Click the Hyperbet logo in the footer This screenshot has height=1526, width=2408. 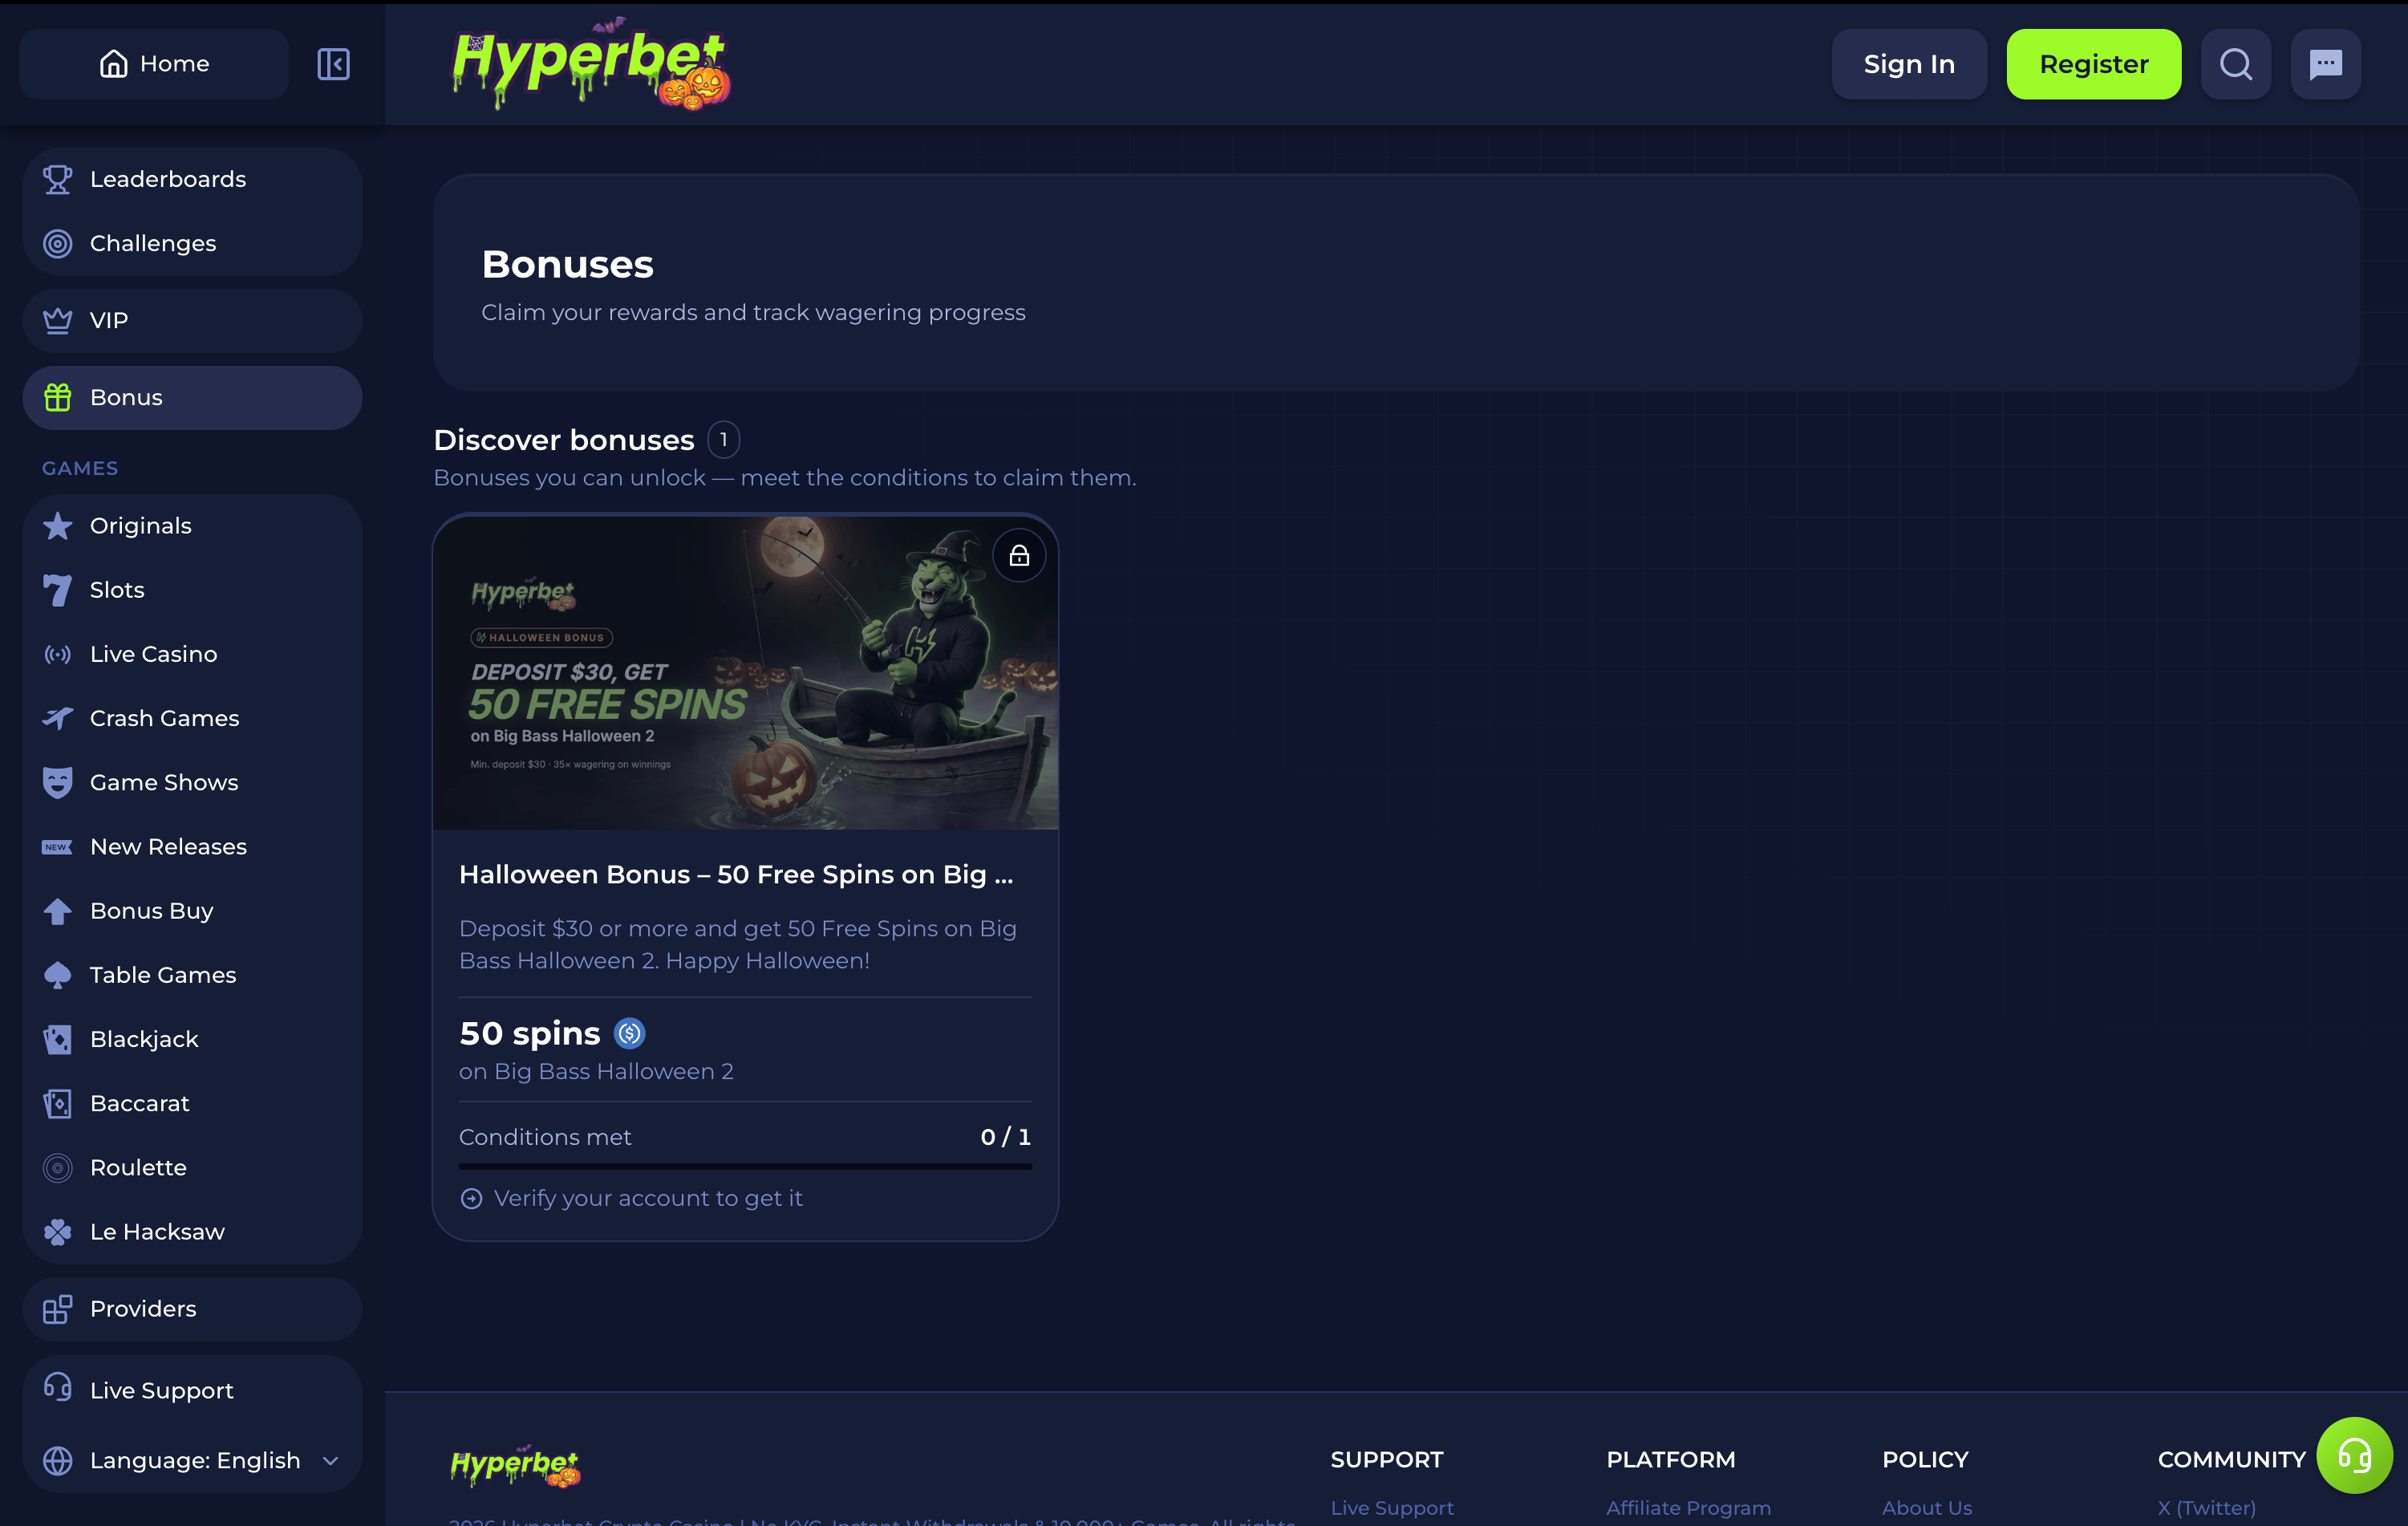click(515, 1466)
